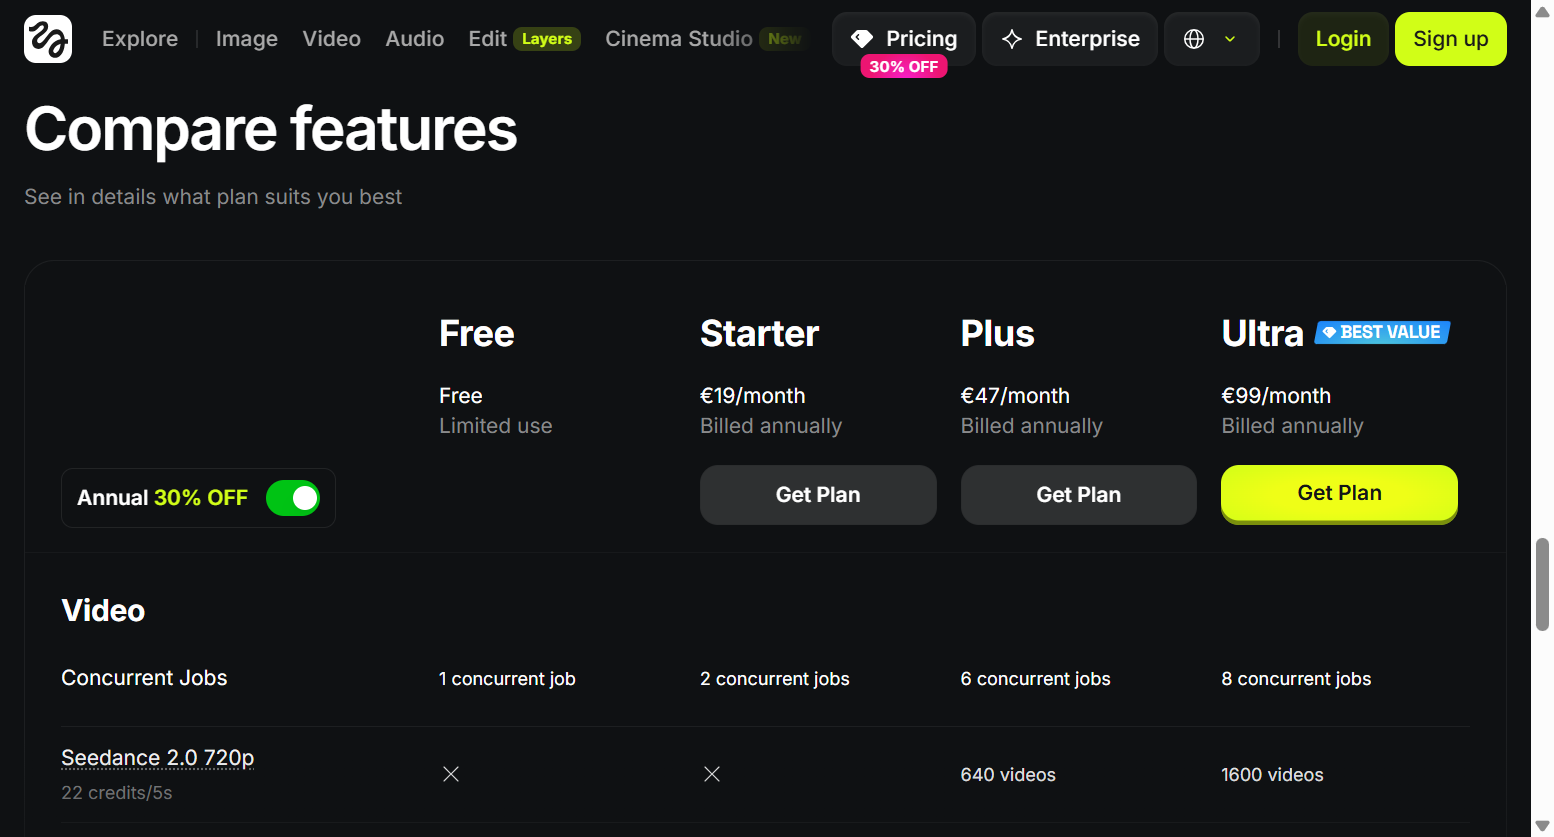1554x837 pixels.
Task: Get the Starter plan
Action: [x=818, y=495]
